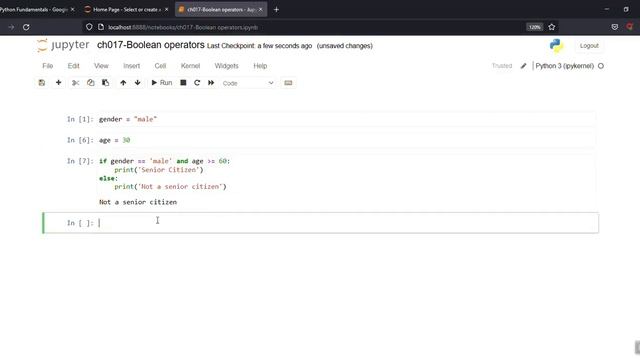
Task: Click the Last Checkpoint text
Action: coord(260,46)
